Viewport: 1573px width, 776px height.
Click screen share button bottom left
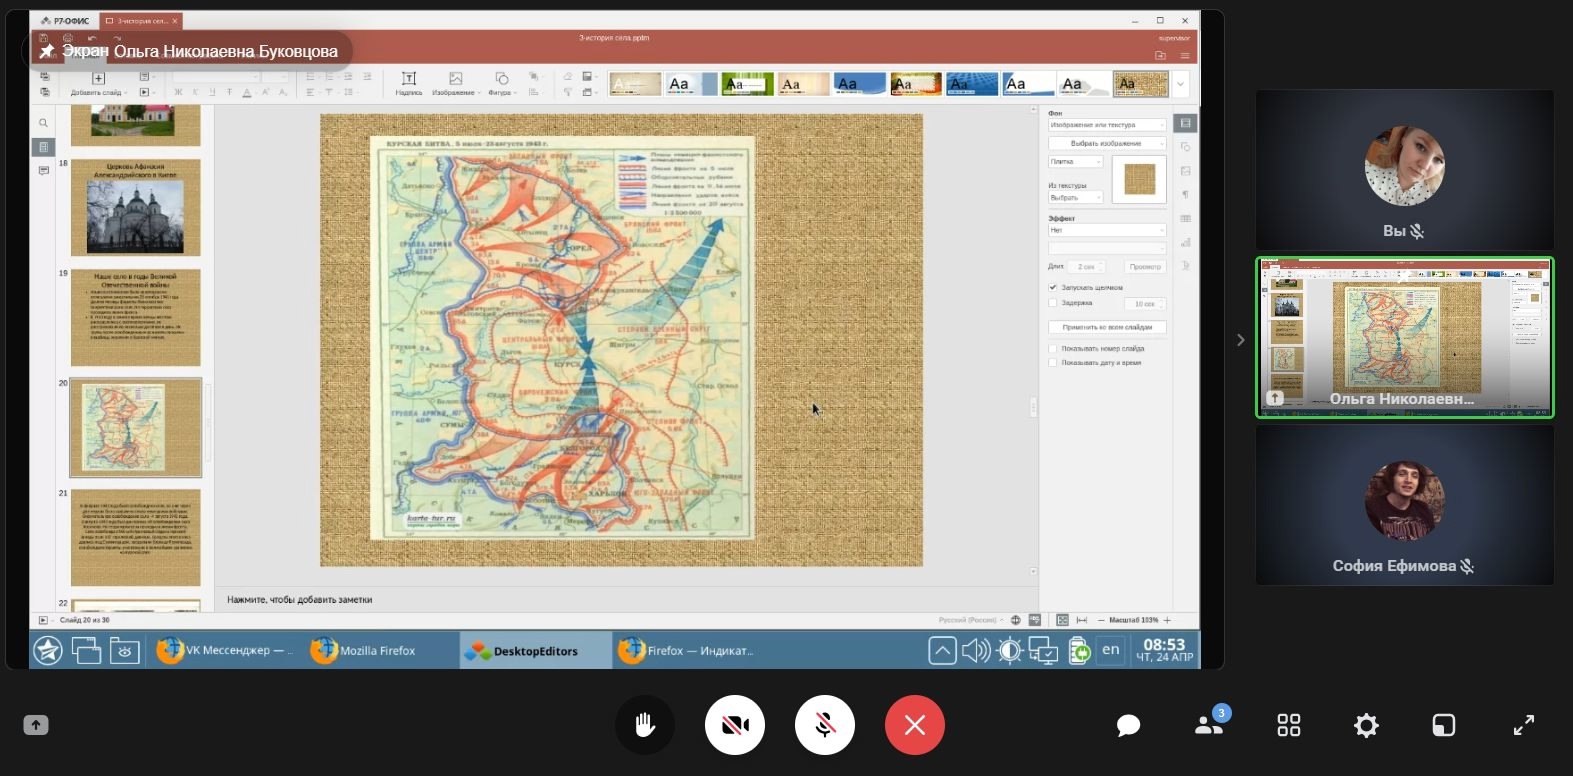[x=36, y=725]
